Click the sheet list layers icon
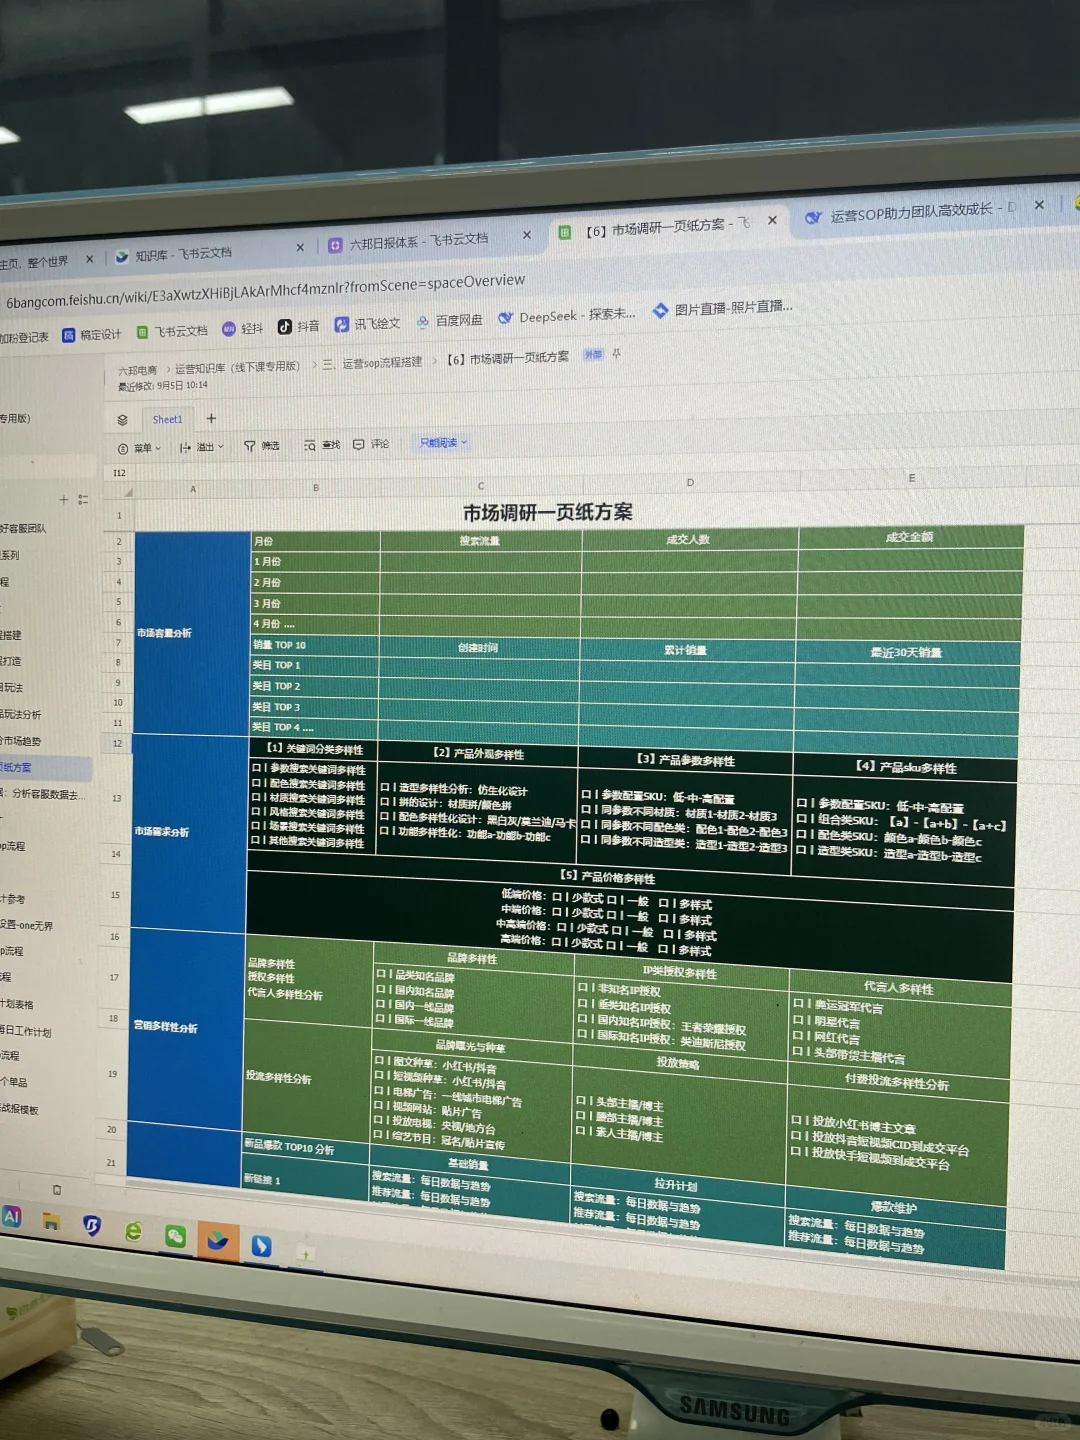 click(122, 420)
